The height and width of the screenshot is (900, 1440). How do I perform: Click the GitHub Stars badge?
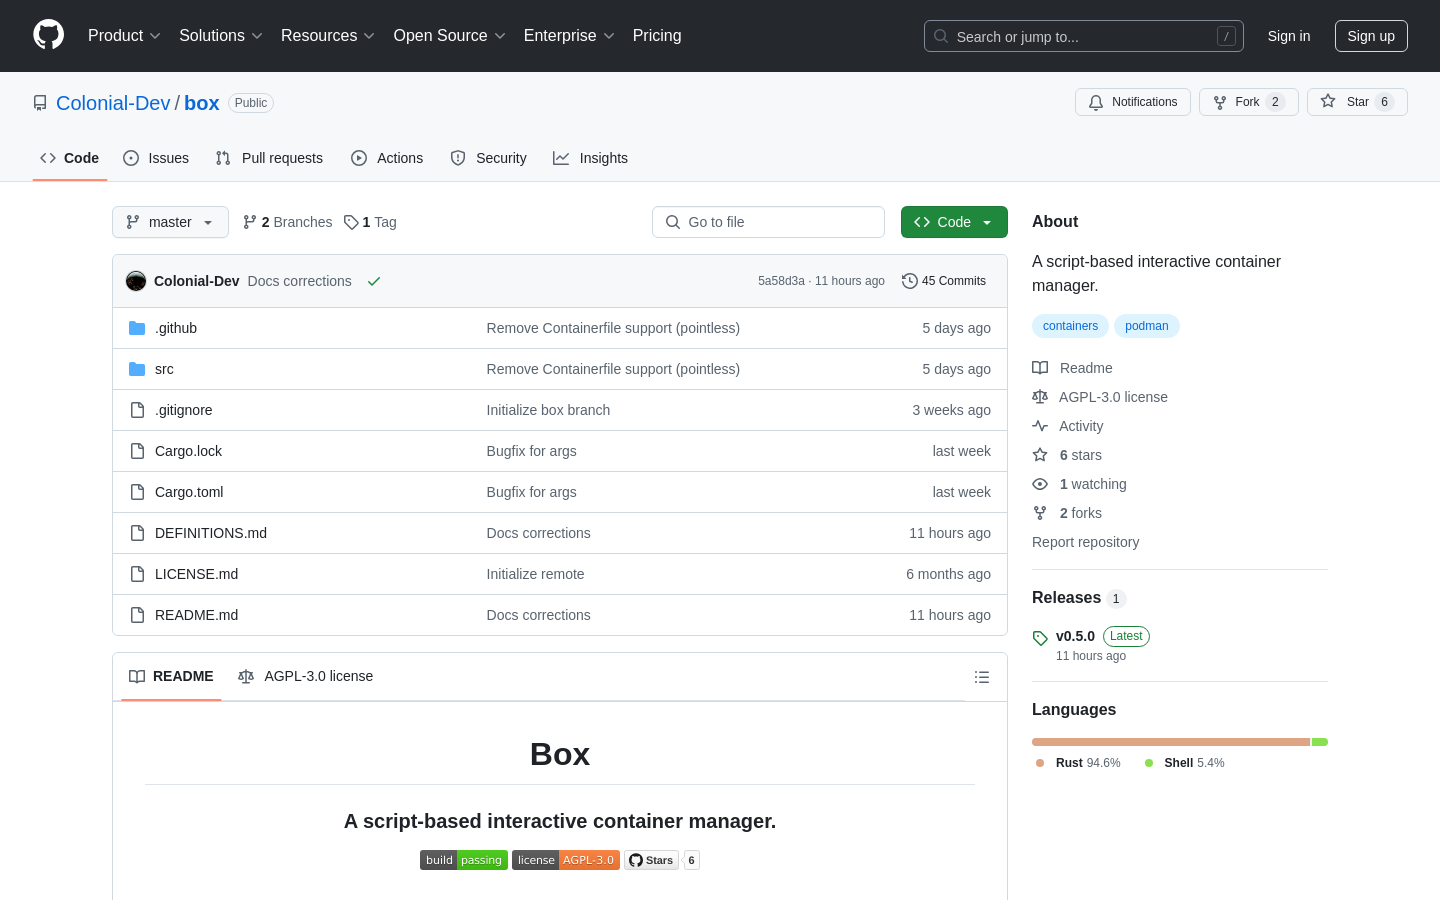coord(662,860)
